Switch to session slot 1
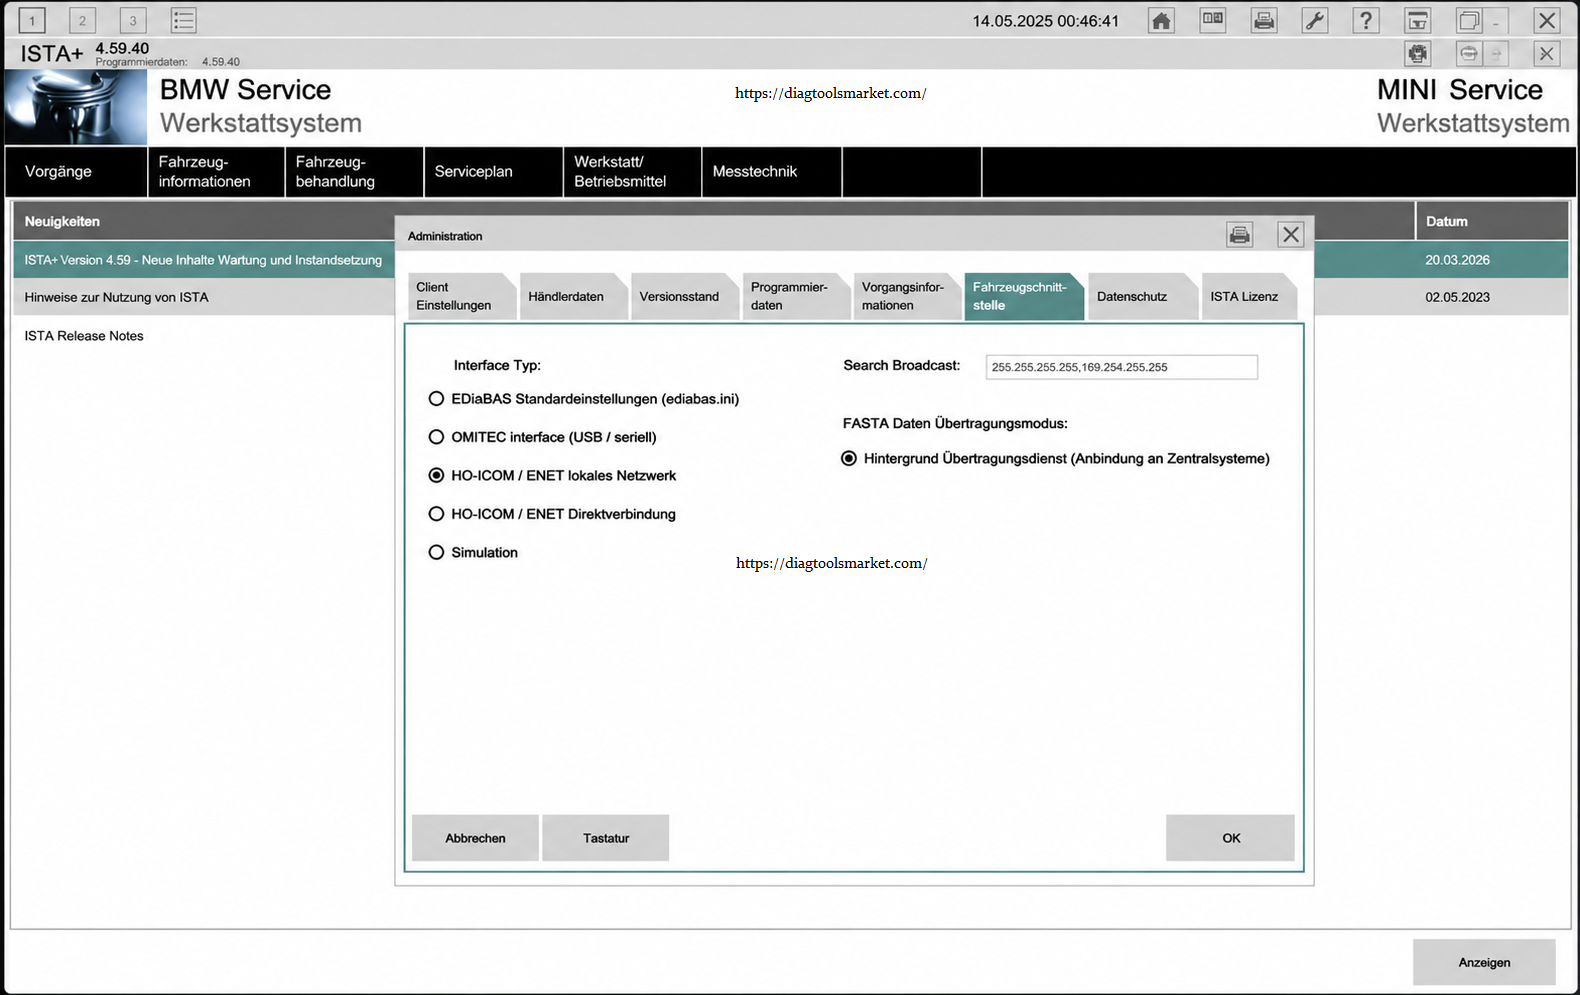 point(32,20)
